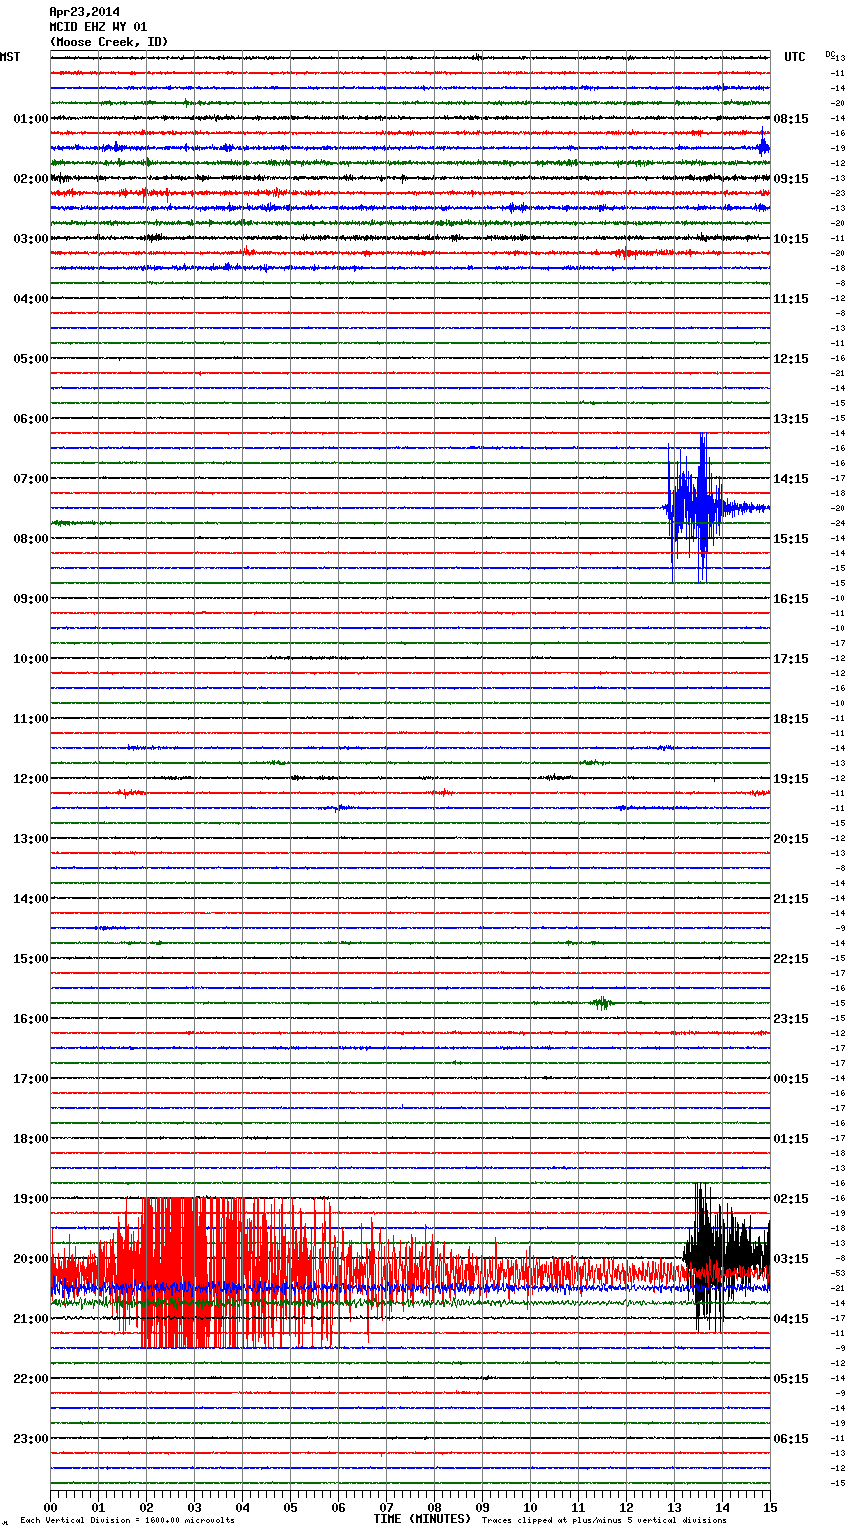This screenshot has height=1534, width=850.
Task: Select the 09:00 MST row label
Action: point(31,599)
